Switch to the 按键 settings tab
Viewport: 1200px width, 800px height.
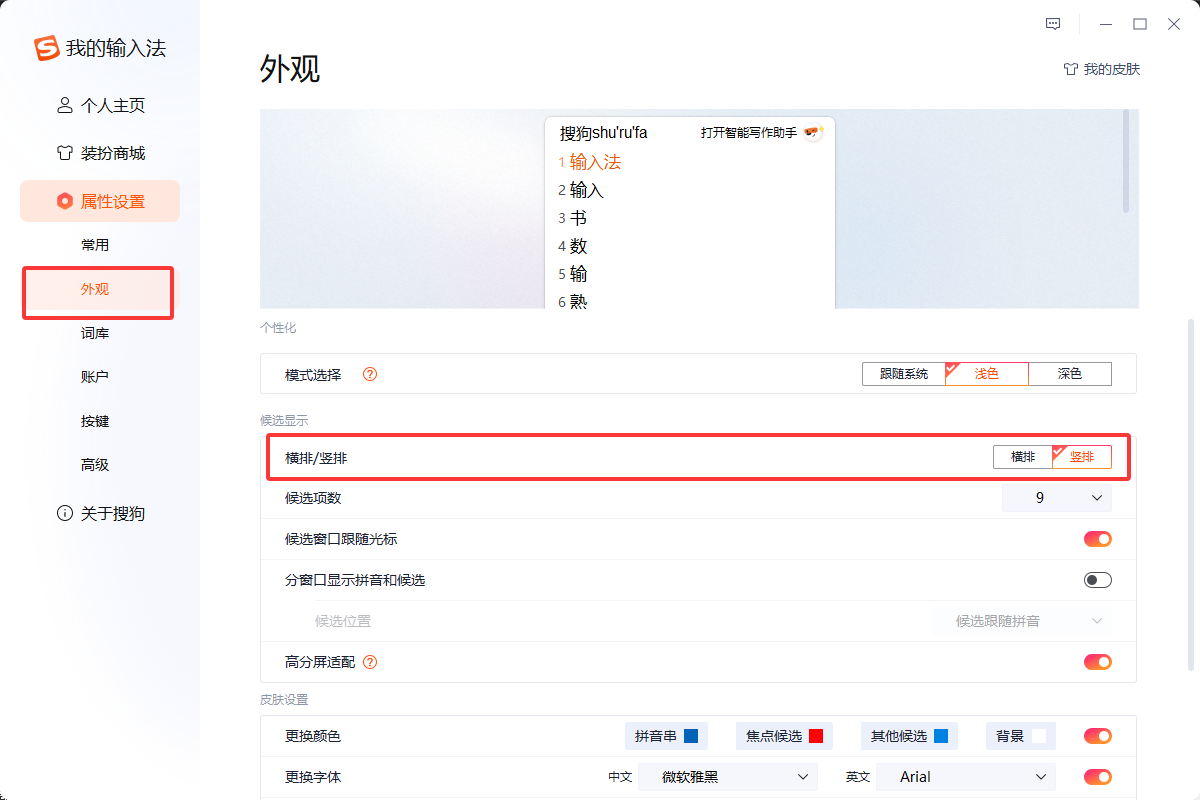(94, 421)
